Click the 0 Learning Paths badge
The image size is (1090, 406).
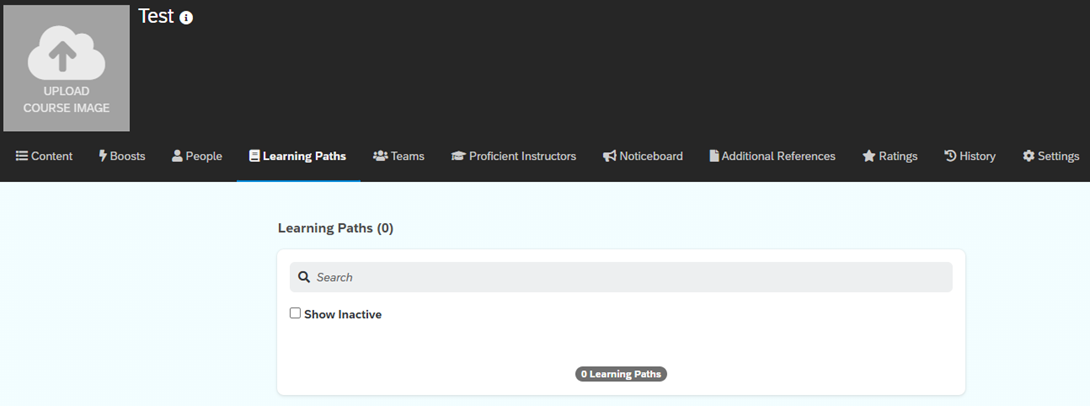[621, 374]
